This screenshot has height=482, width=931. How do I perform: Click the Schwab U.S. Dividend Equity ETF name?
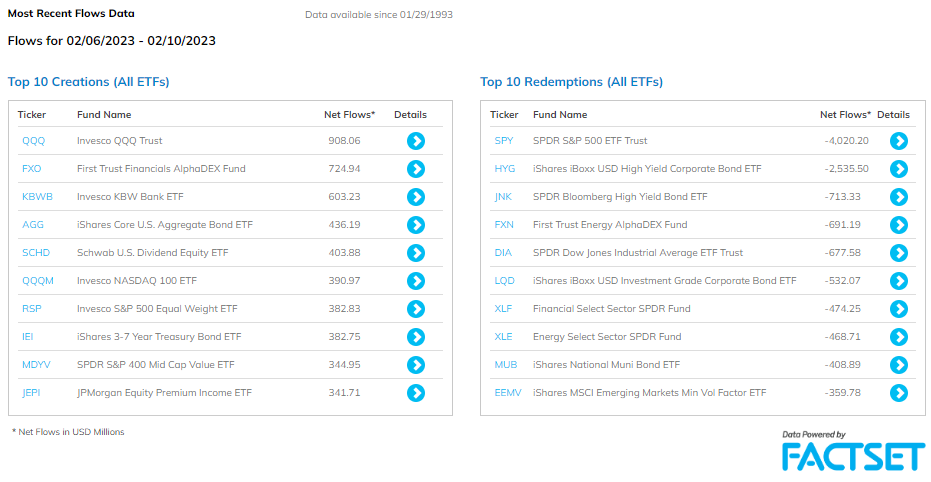(153, 252)
